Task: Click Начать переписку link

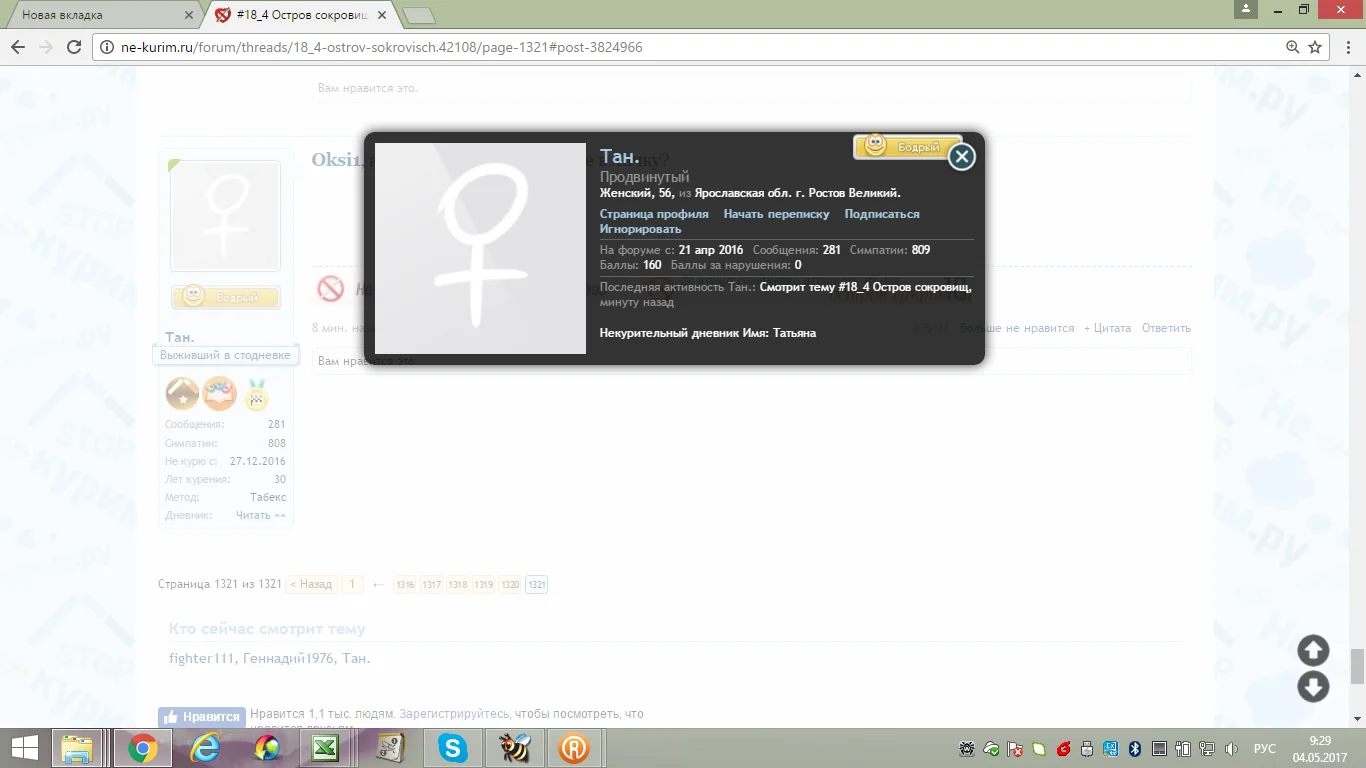Action: pyautogui.click(x=777, y=214)
